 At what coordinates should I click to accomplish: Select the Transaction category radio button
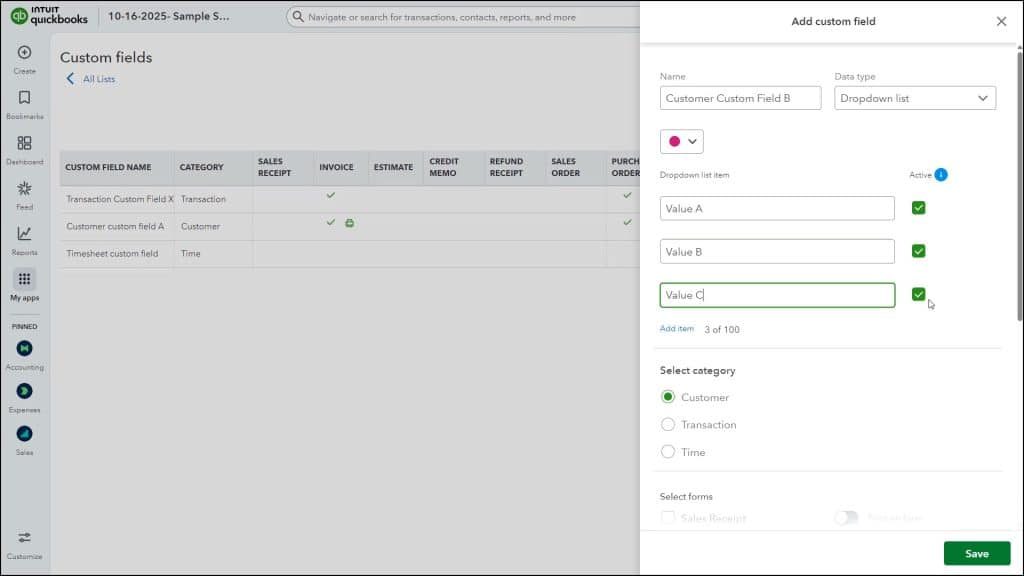point(668,424)
